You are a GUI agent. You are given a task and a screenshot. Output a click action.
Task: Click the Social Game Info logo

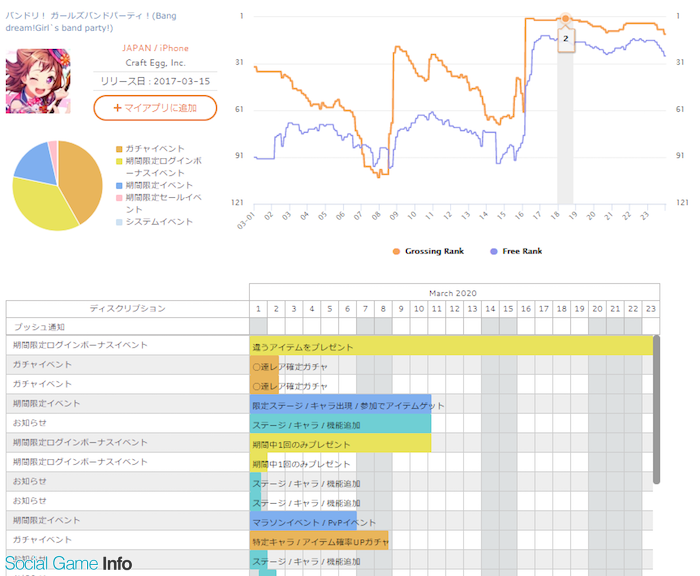coord(68,563)
